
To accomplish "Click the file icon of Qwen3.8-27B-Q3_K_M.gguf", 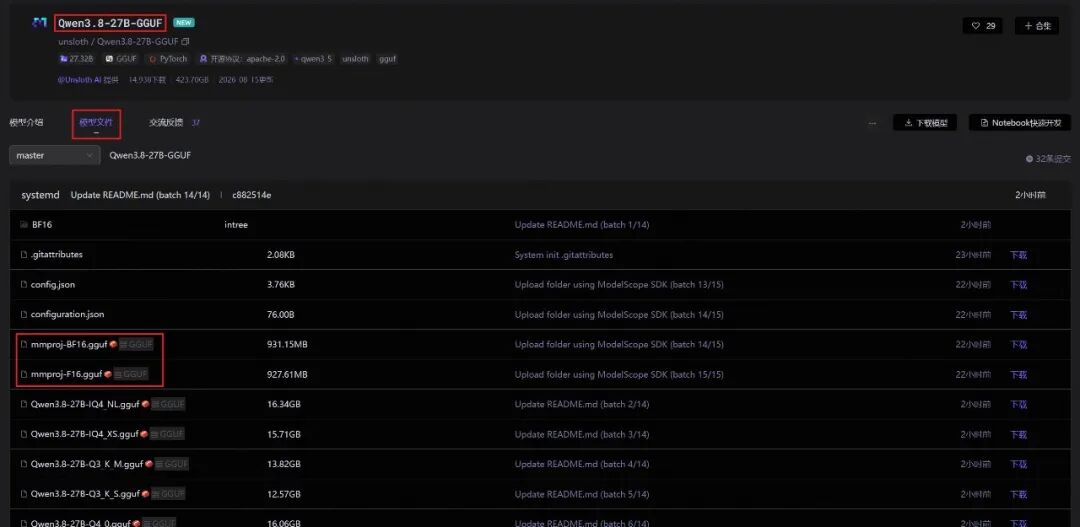I will tap(24, 464).
